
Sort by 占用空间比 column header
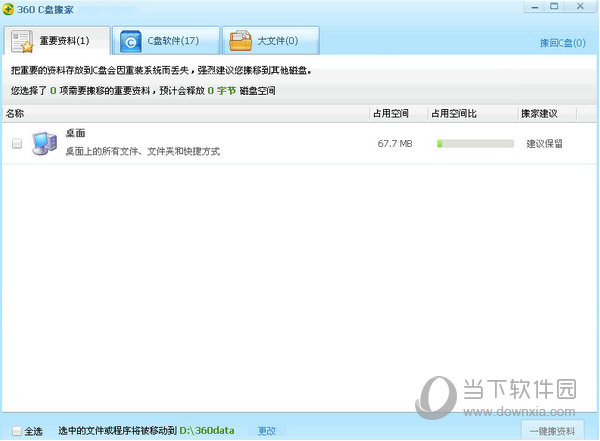point(473,113)
